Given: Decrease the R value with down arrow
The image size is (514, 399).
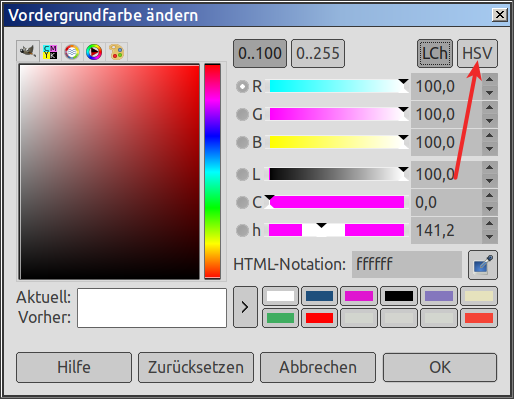Looking at the screenshot, I should tap(489, 93).
